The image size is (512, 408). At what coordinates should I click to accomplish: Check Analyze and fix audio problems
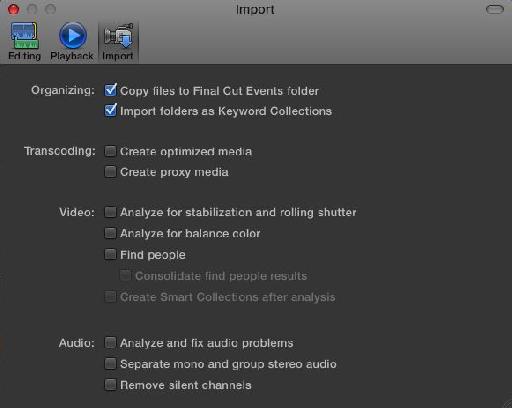click(x=110, y=342)
